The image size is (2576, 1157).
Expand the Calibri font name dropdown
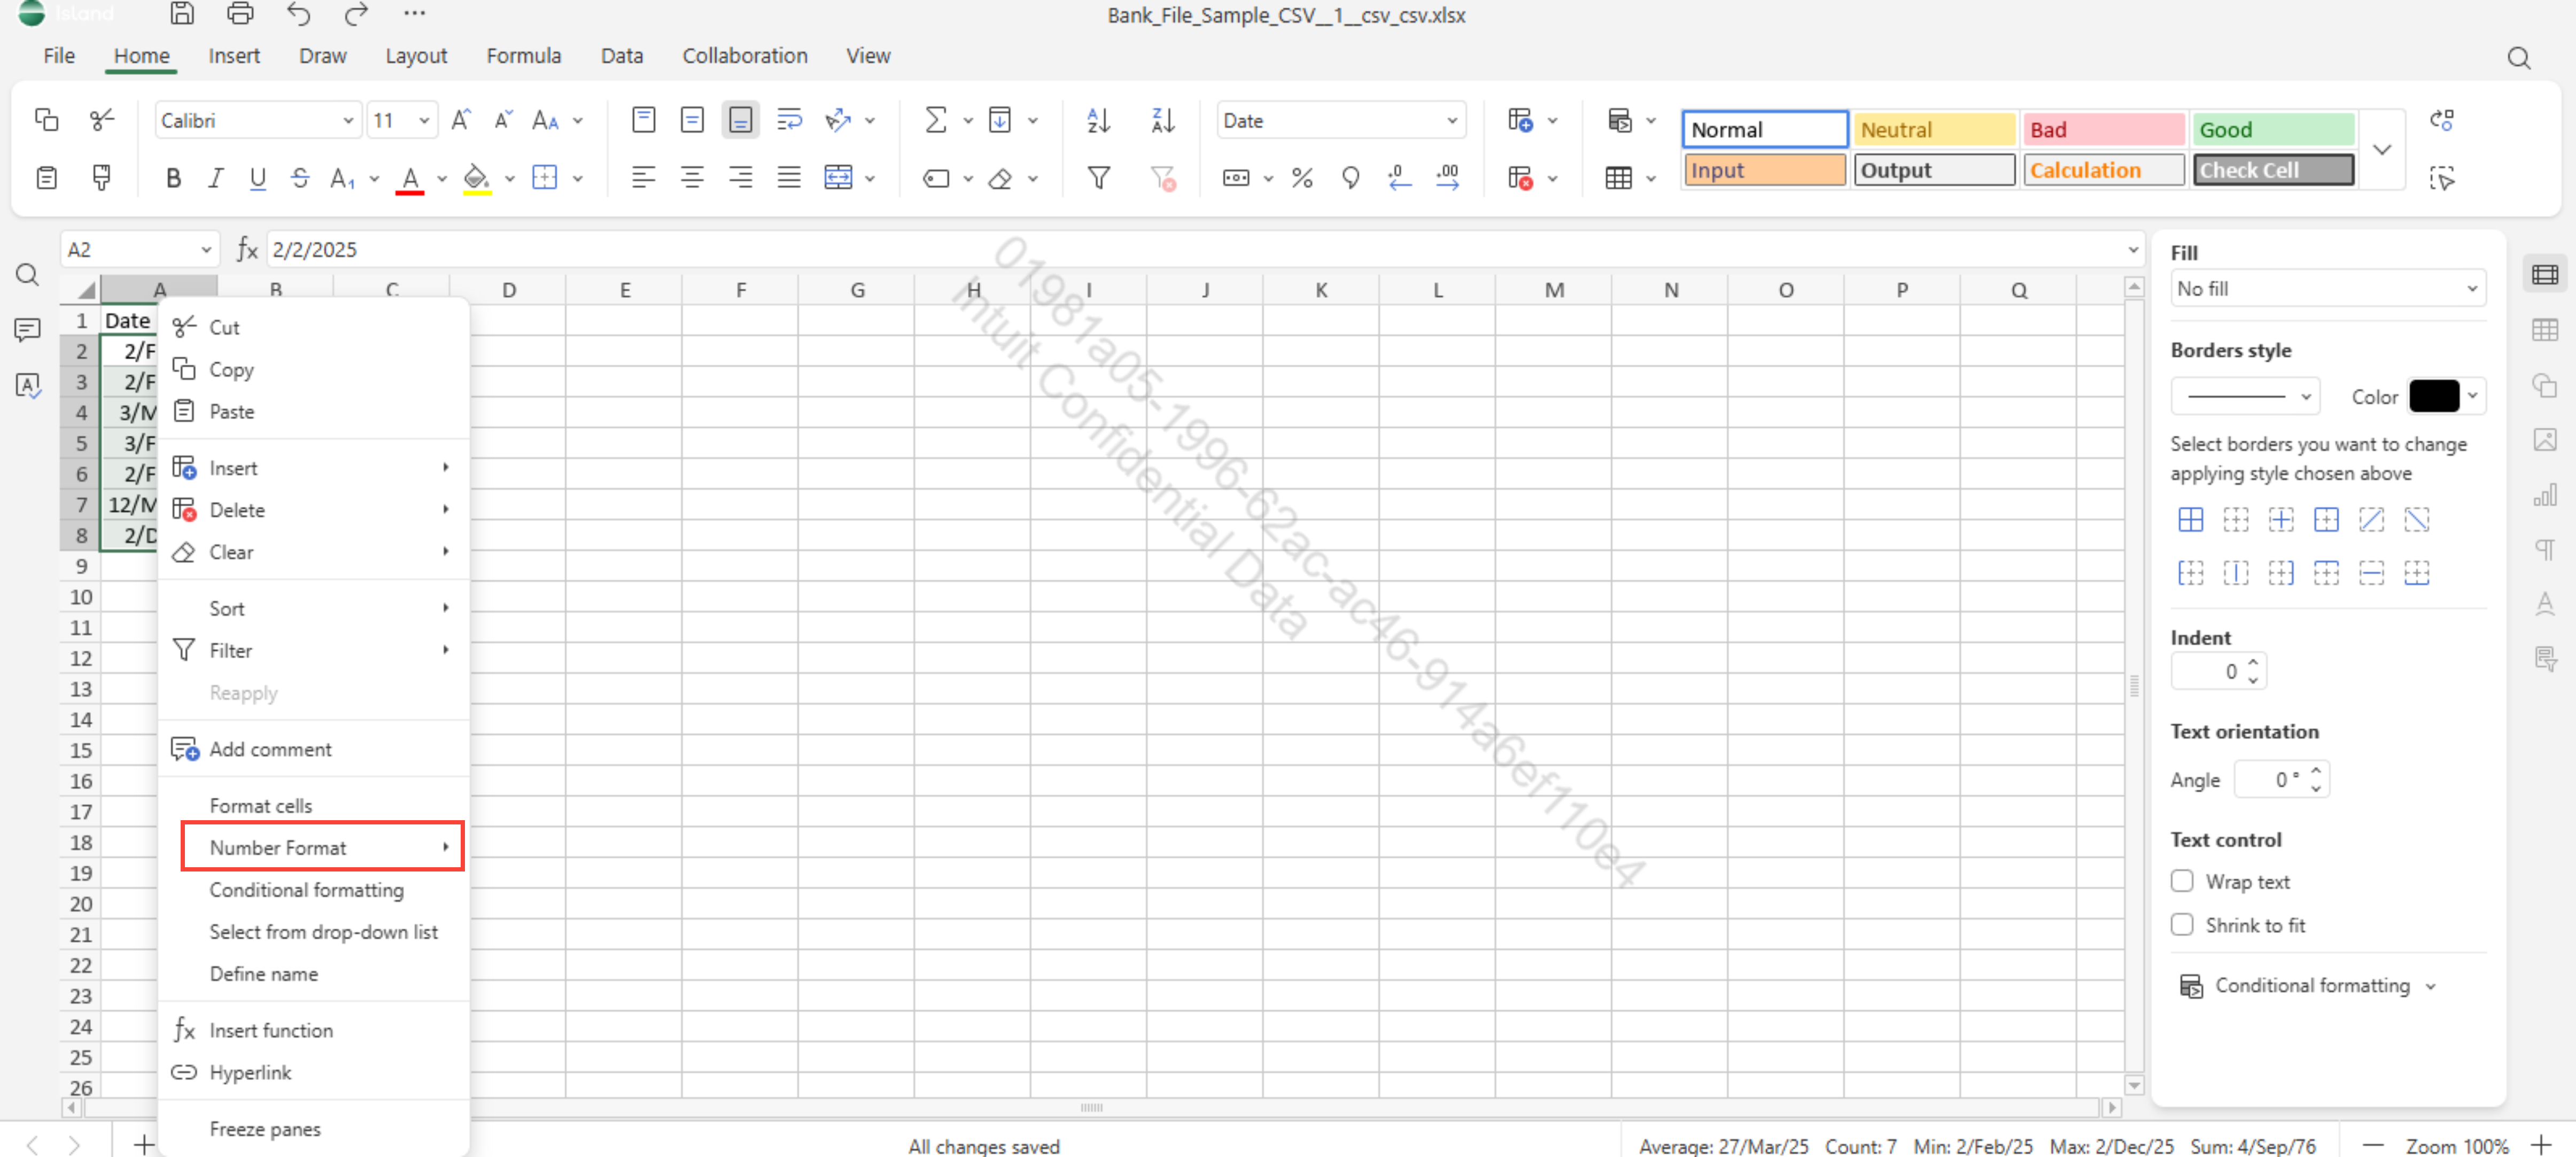(x=257, y=121)
